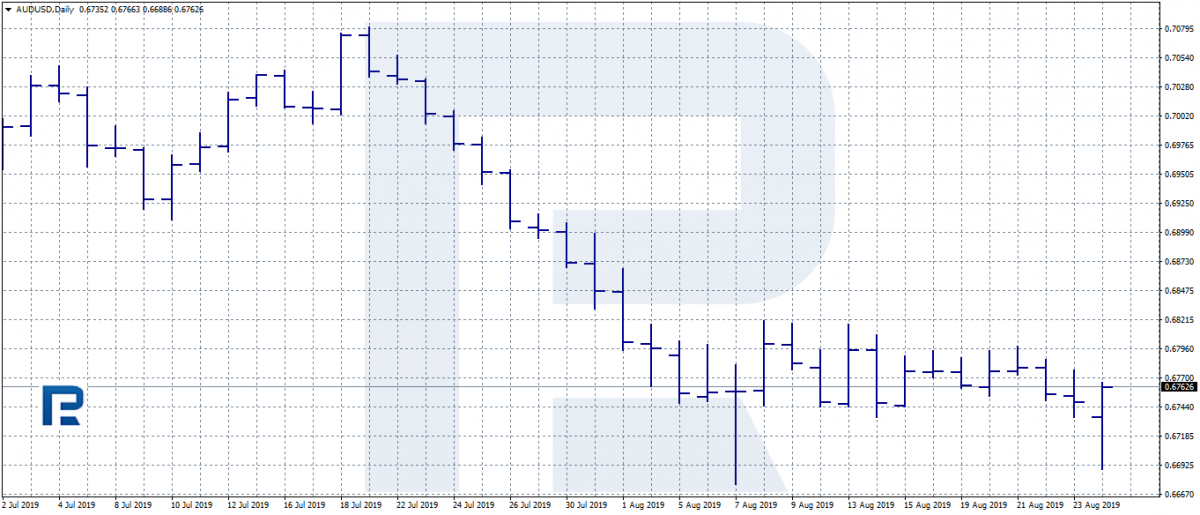The width and height of the screenshot is (1200, 515).
Task: Click the 0.70540 price axis label
Action: [x=1178, y=57]
